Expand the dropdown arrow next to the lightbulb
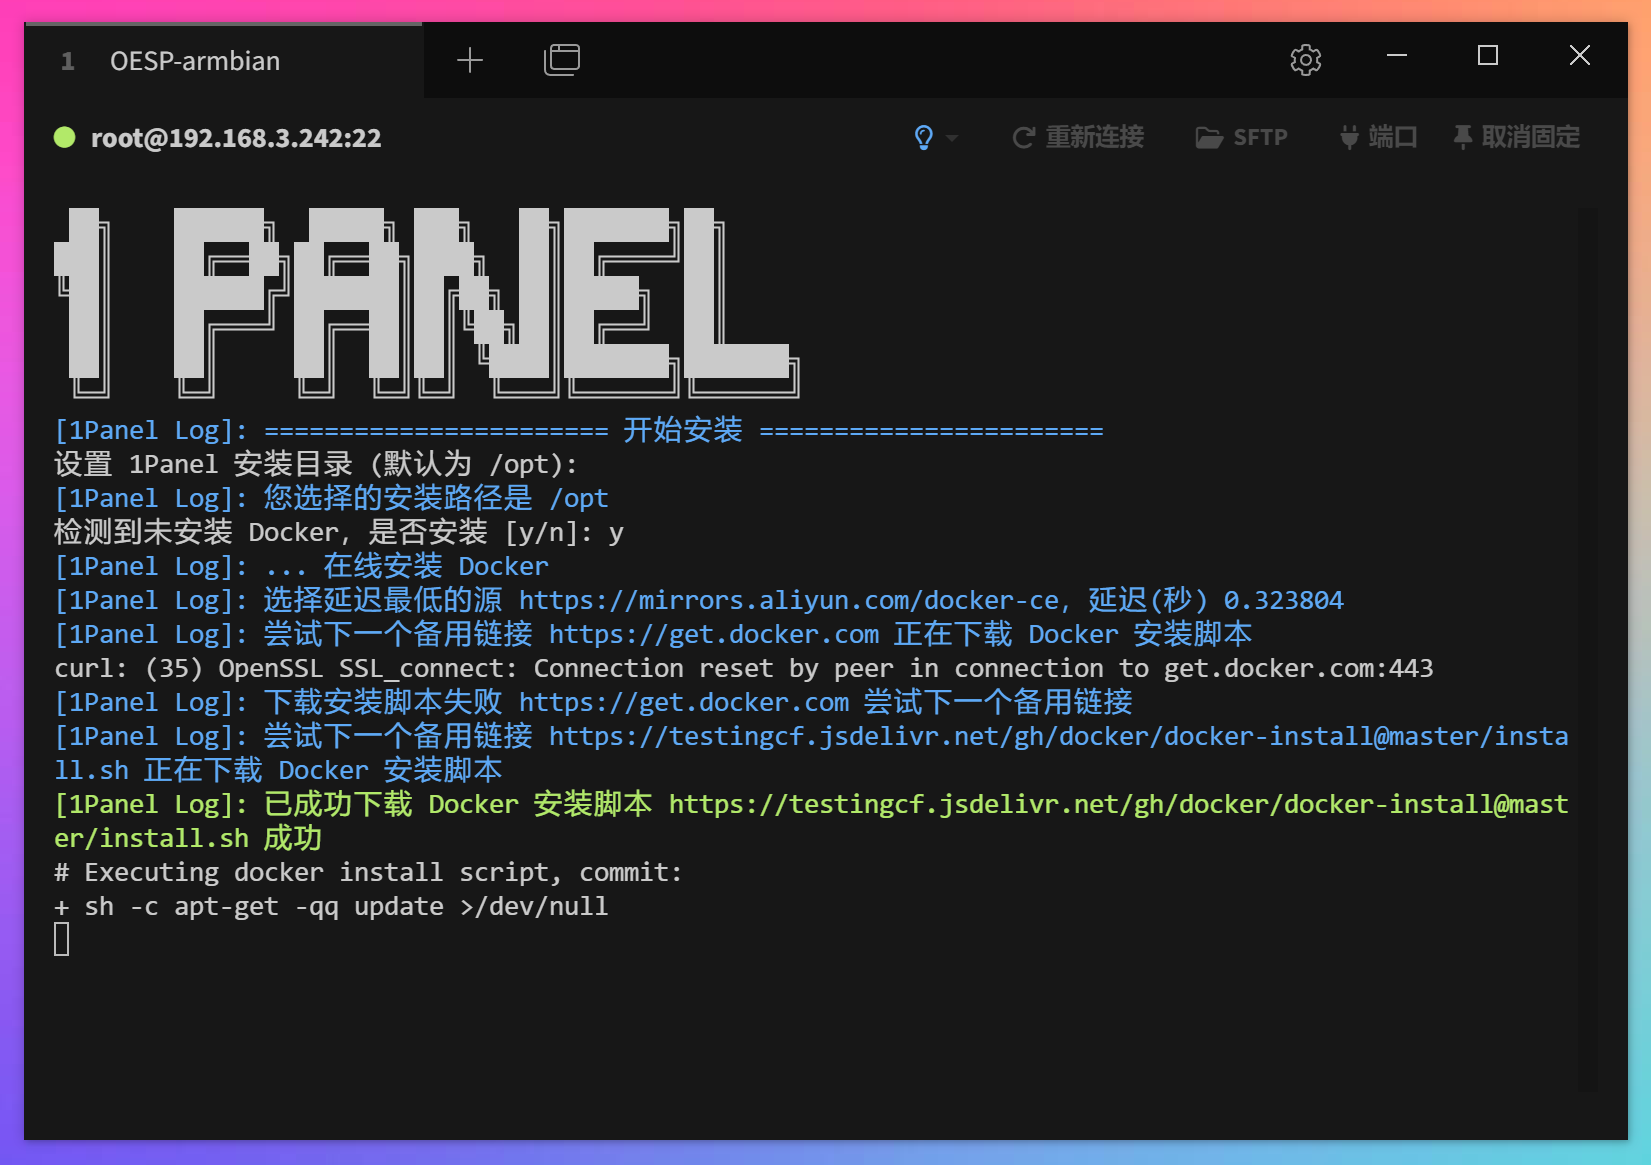The image size is (1651, 1165). (x=952, y=140)
